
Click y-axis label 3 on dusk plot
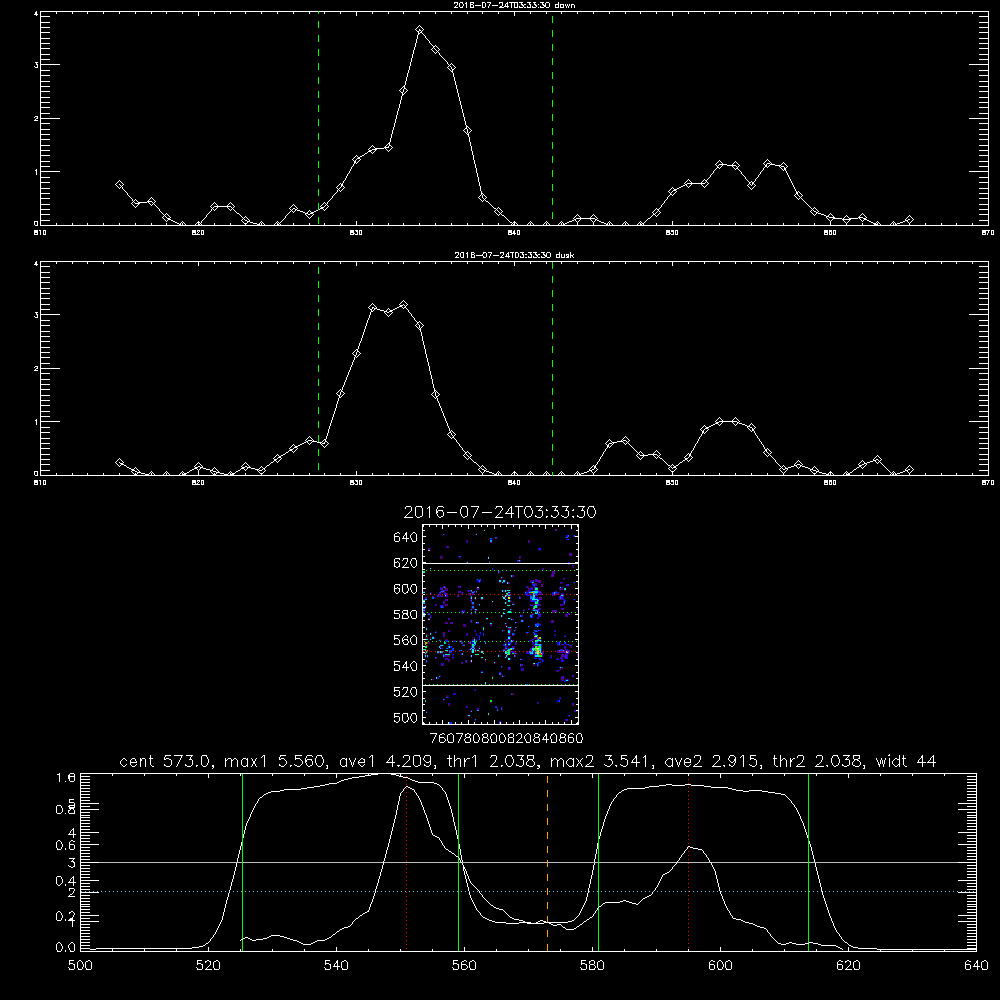(x=36, y=315)
